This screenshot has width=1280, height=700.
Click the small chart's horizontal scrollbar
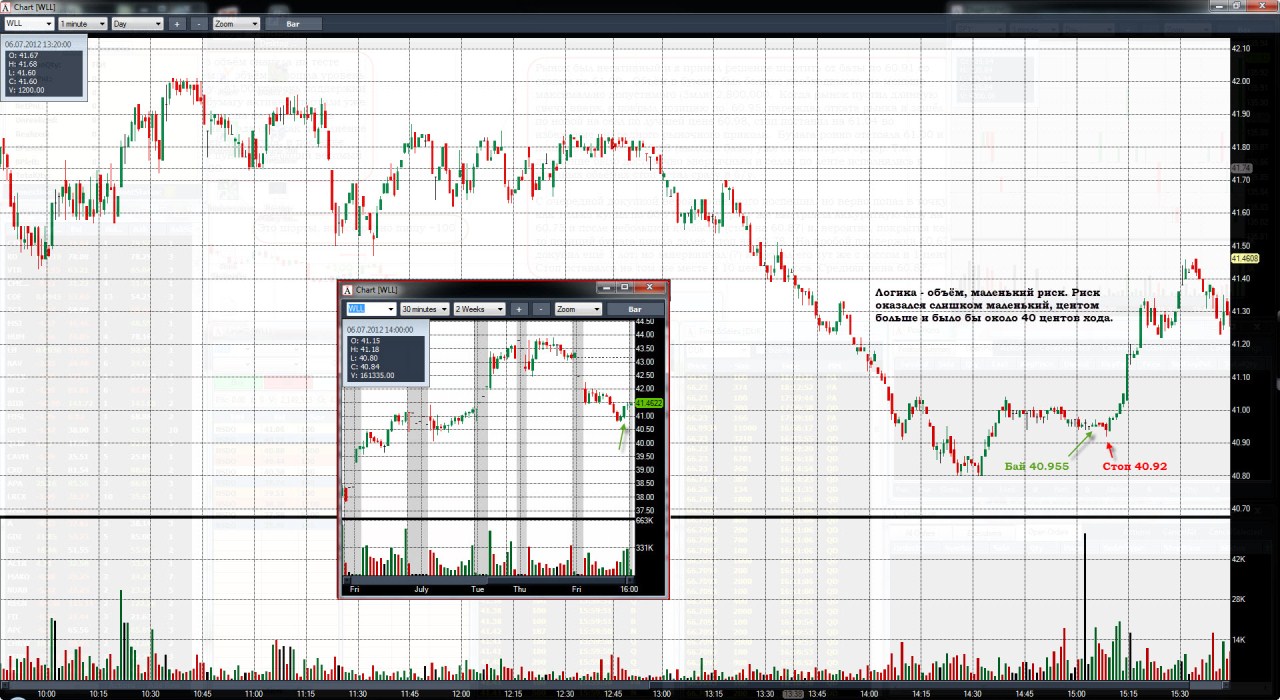488,580
